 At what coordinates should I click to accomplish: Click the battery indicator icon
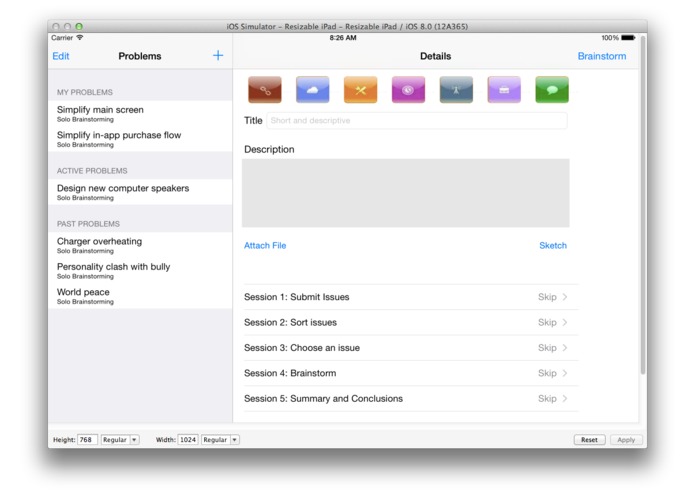628,38
